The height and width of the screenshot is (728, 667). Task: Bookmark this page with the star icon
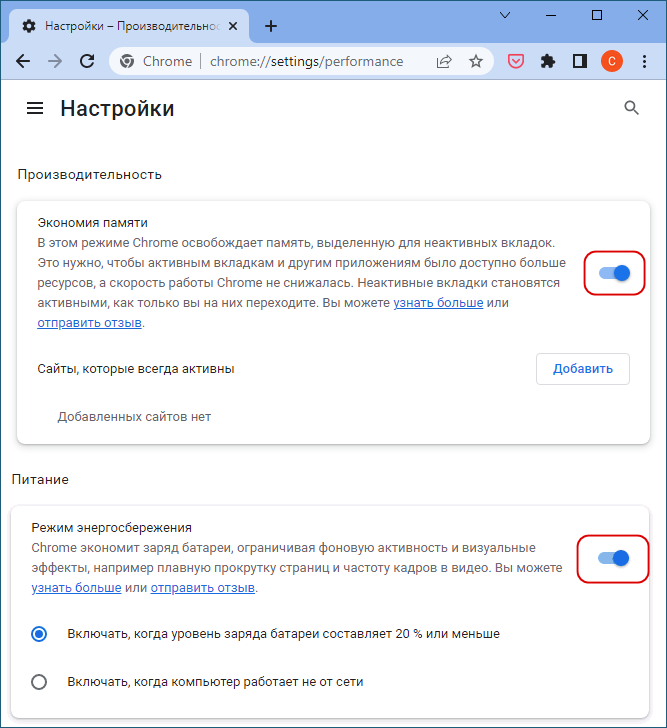pos(476,61)
